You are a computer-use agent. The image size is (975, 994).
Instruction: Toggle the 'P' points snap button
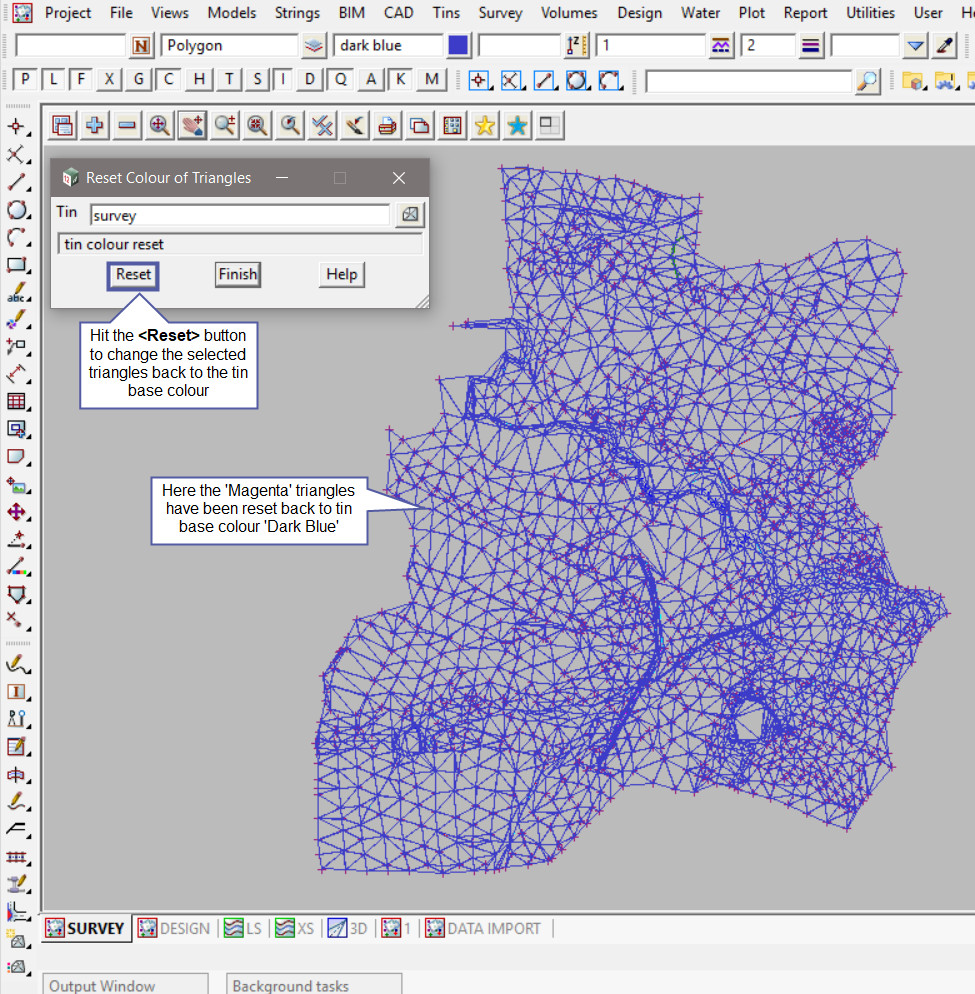(x=25, y=80)
